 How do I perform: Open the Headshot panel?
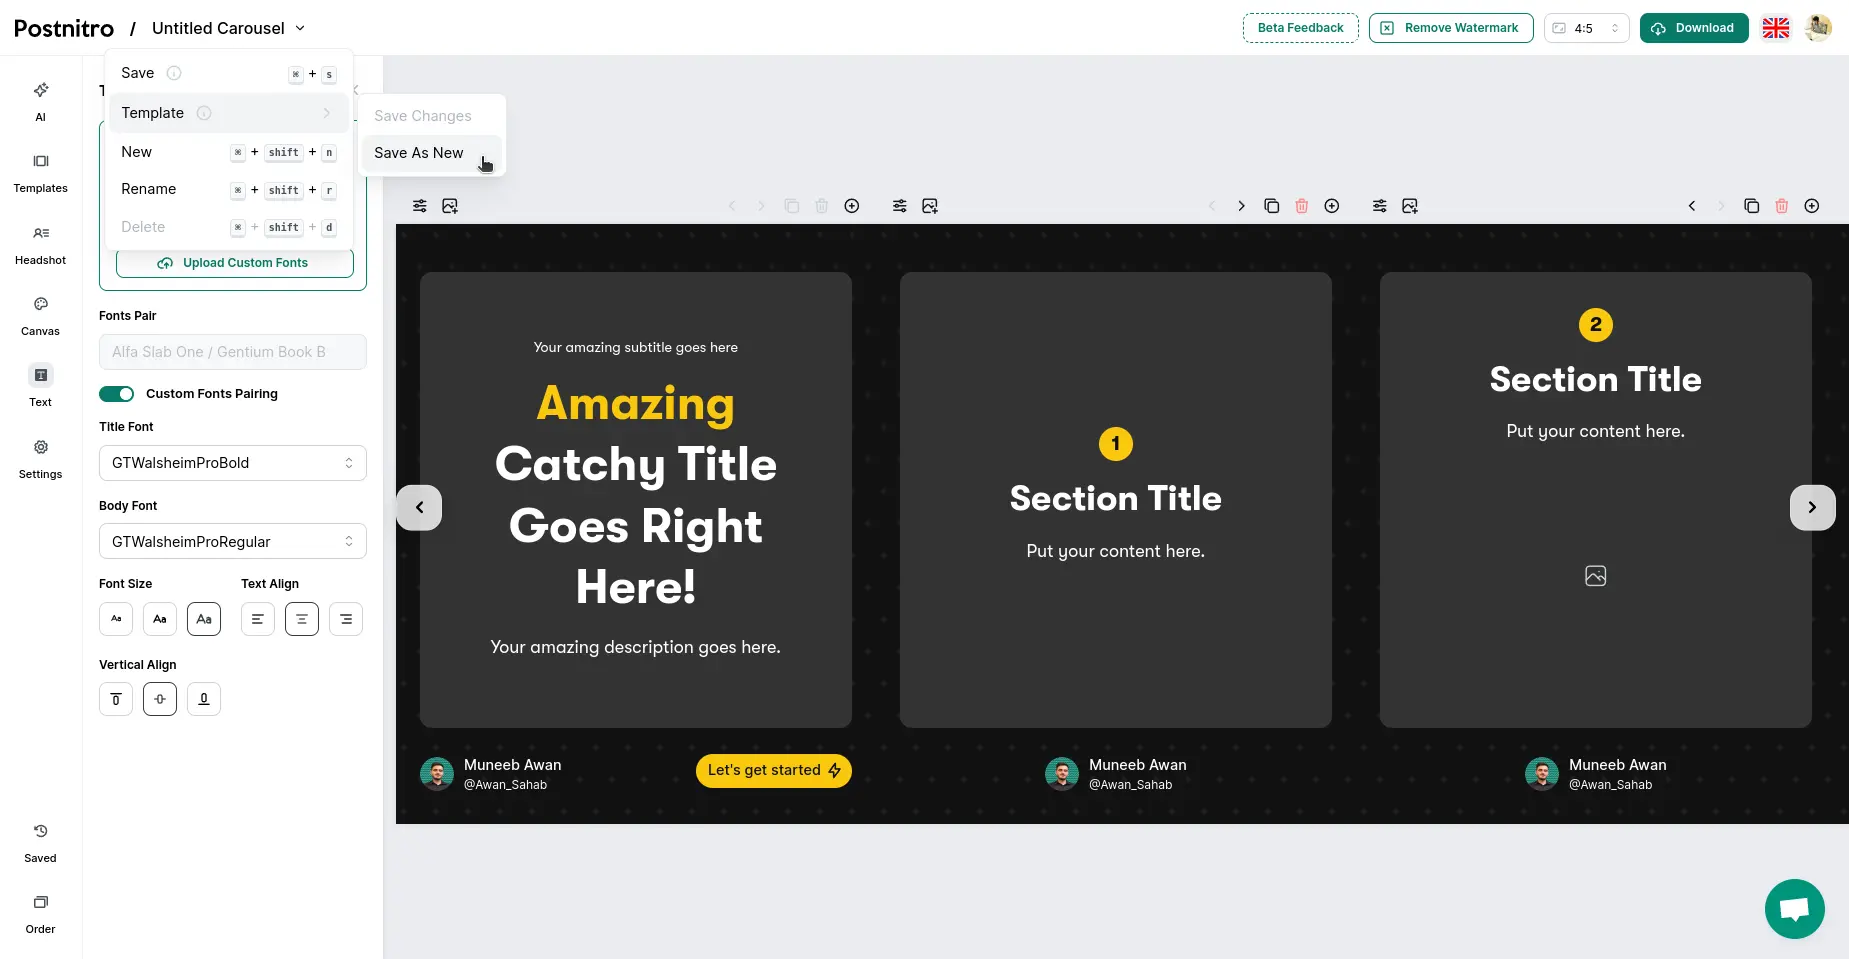[40, 244]
